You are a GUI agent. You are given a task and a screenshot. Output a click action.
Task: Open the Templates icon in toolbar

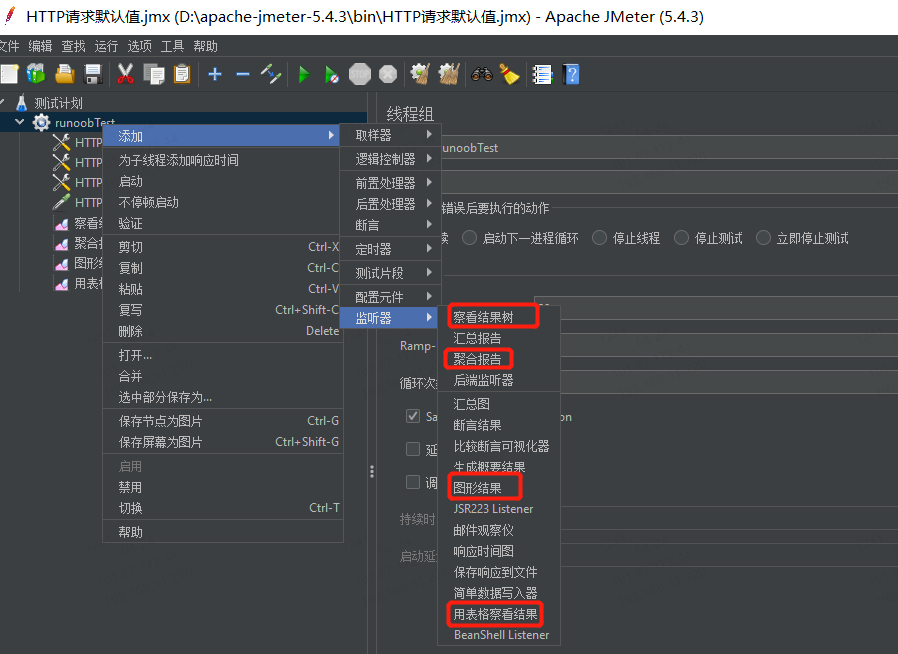click(x=36, y=74)
